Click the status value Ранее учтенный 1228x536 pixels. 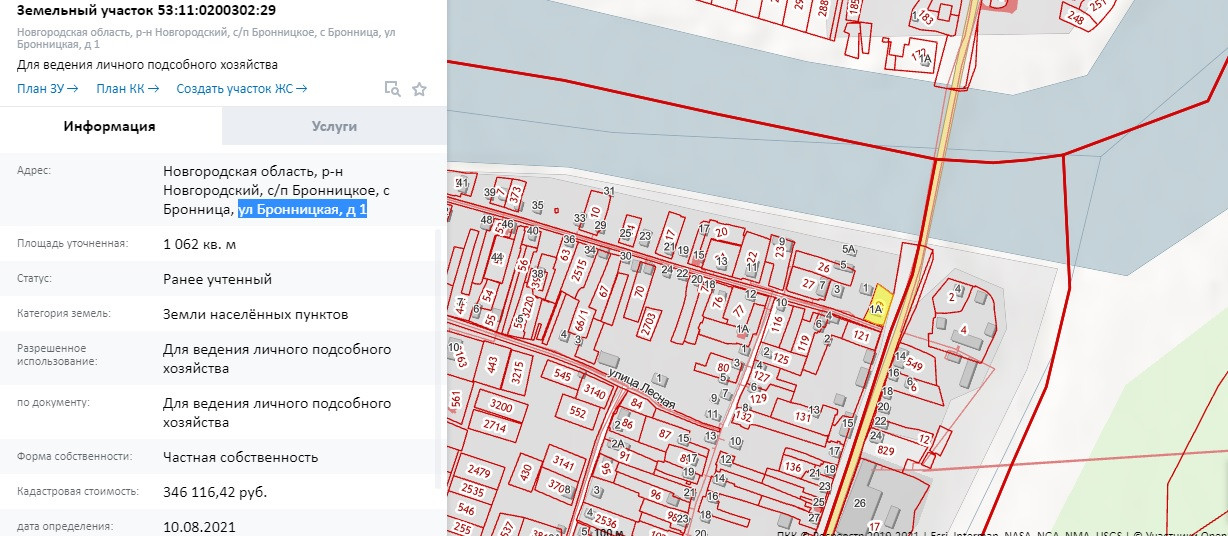coord(217,279)
